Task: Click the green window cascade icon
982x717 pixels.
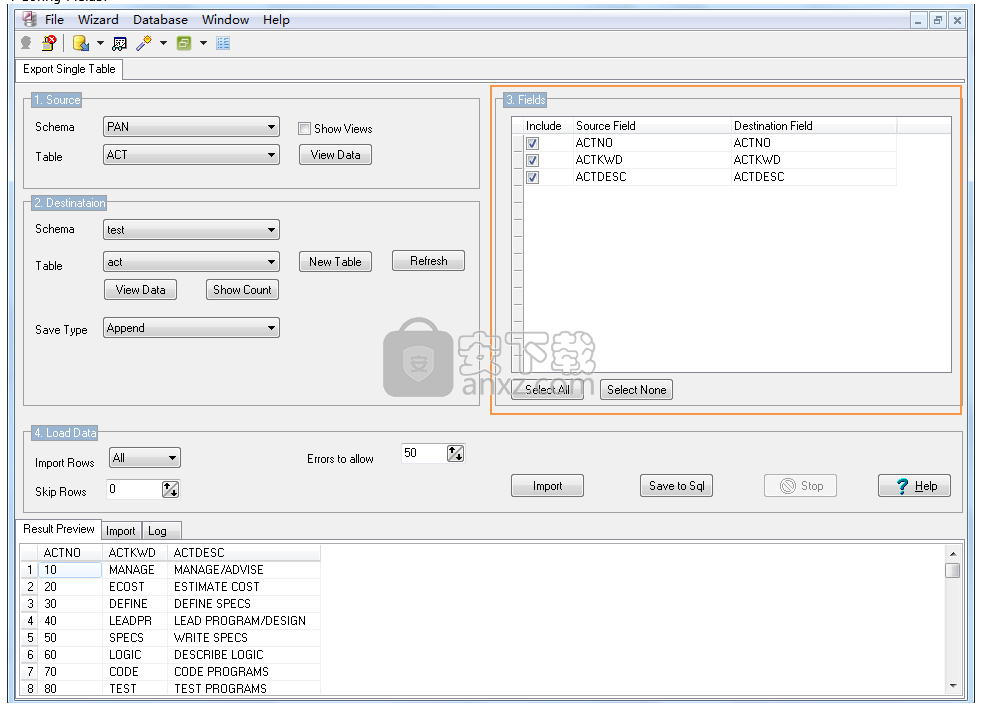Action: point(184,43)
